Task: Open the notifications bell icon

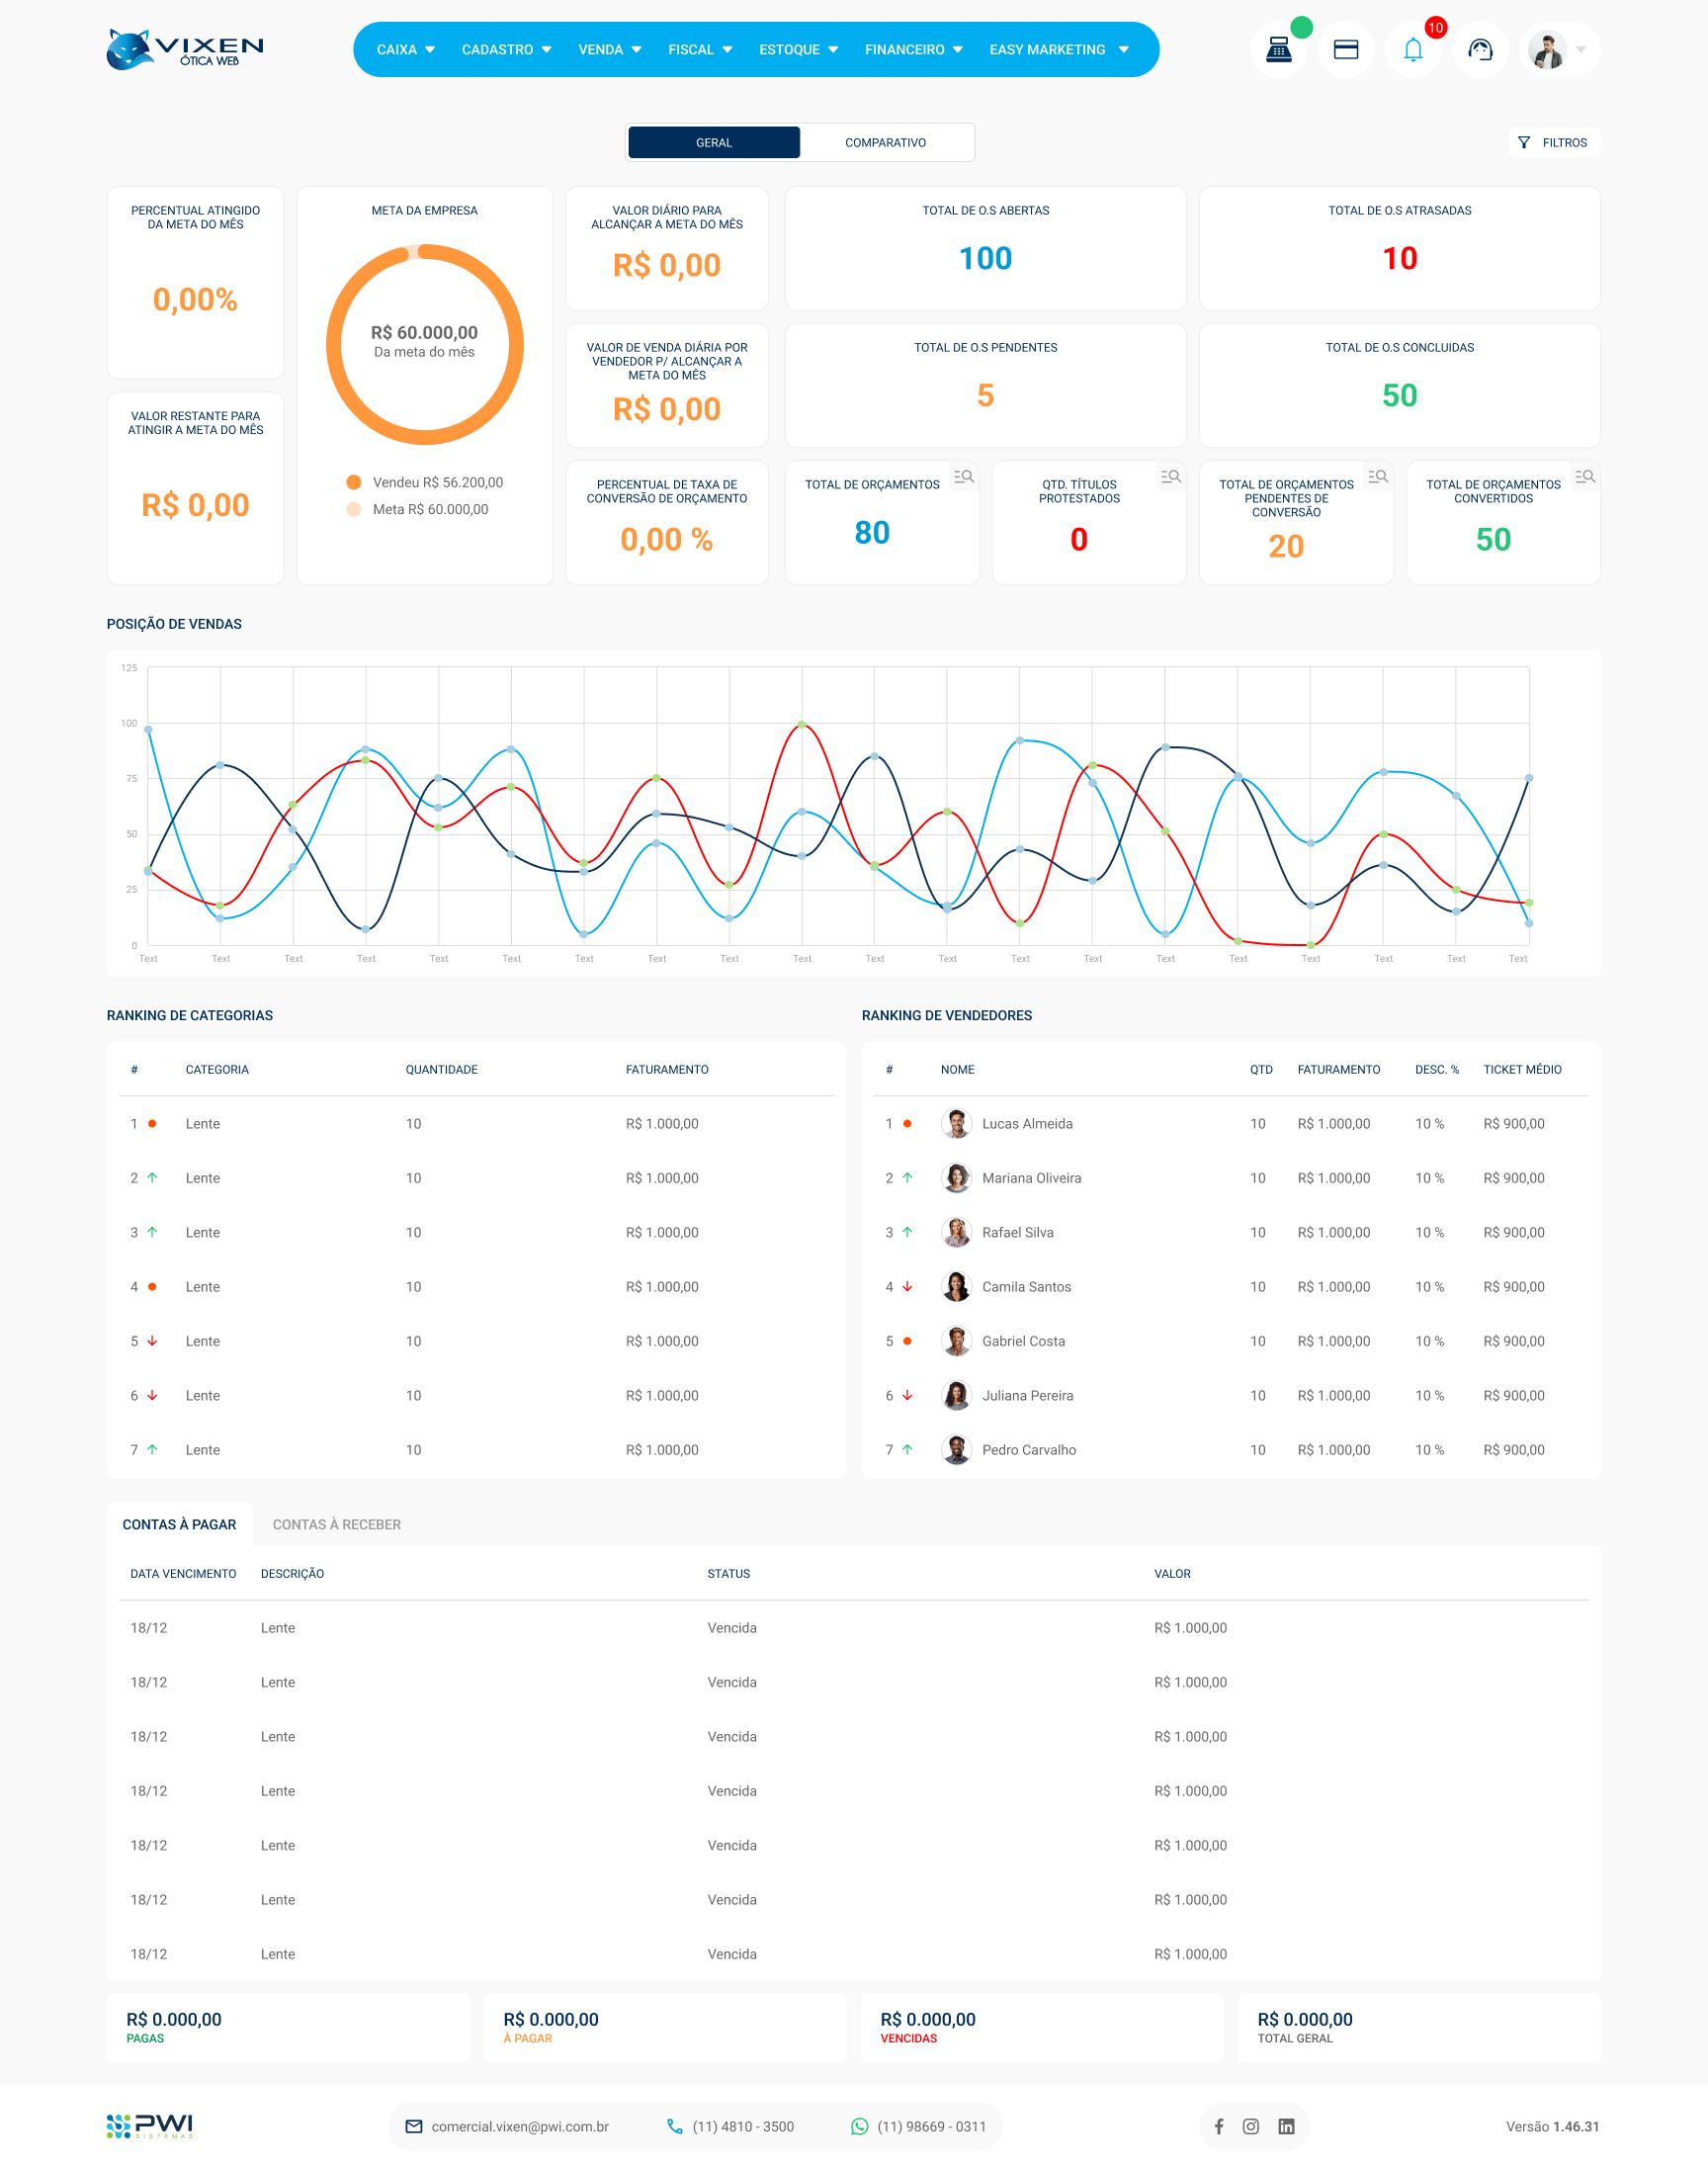Action: point(1412,50)
